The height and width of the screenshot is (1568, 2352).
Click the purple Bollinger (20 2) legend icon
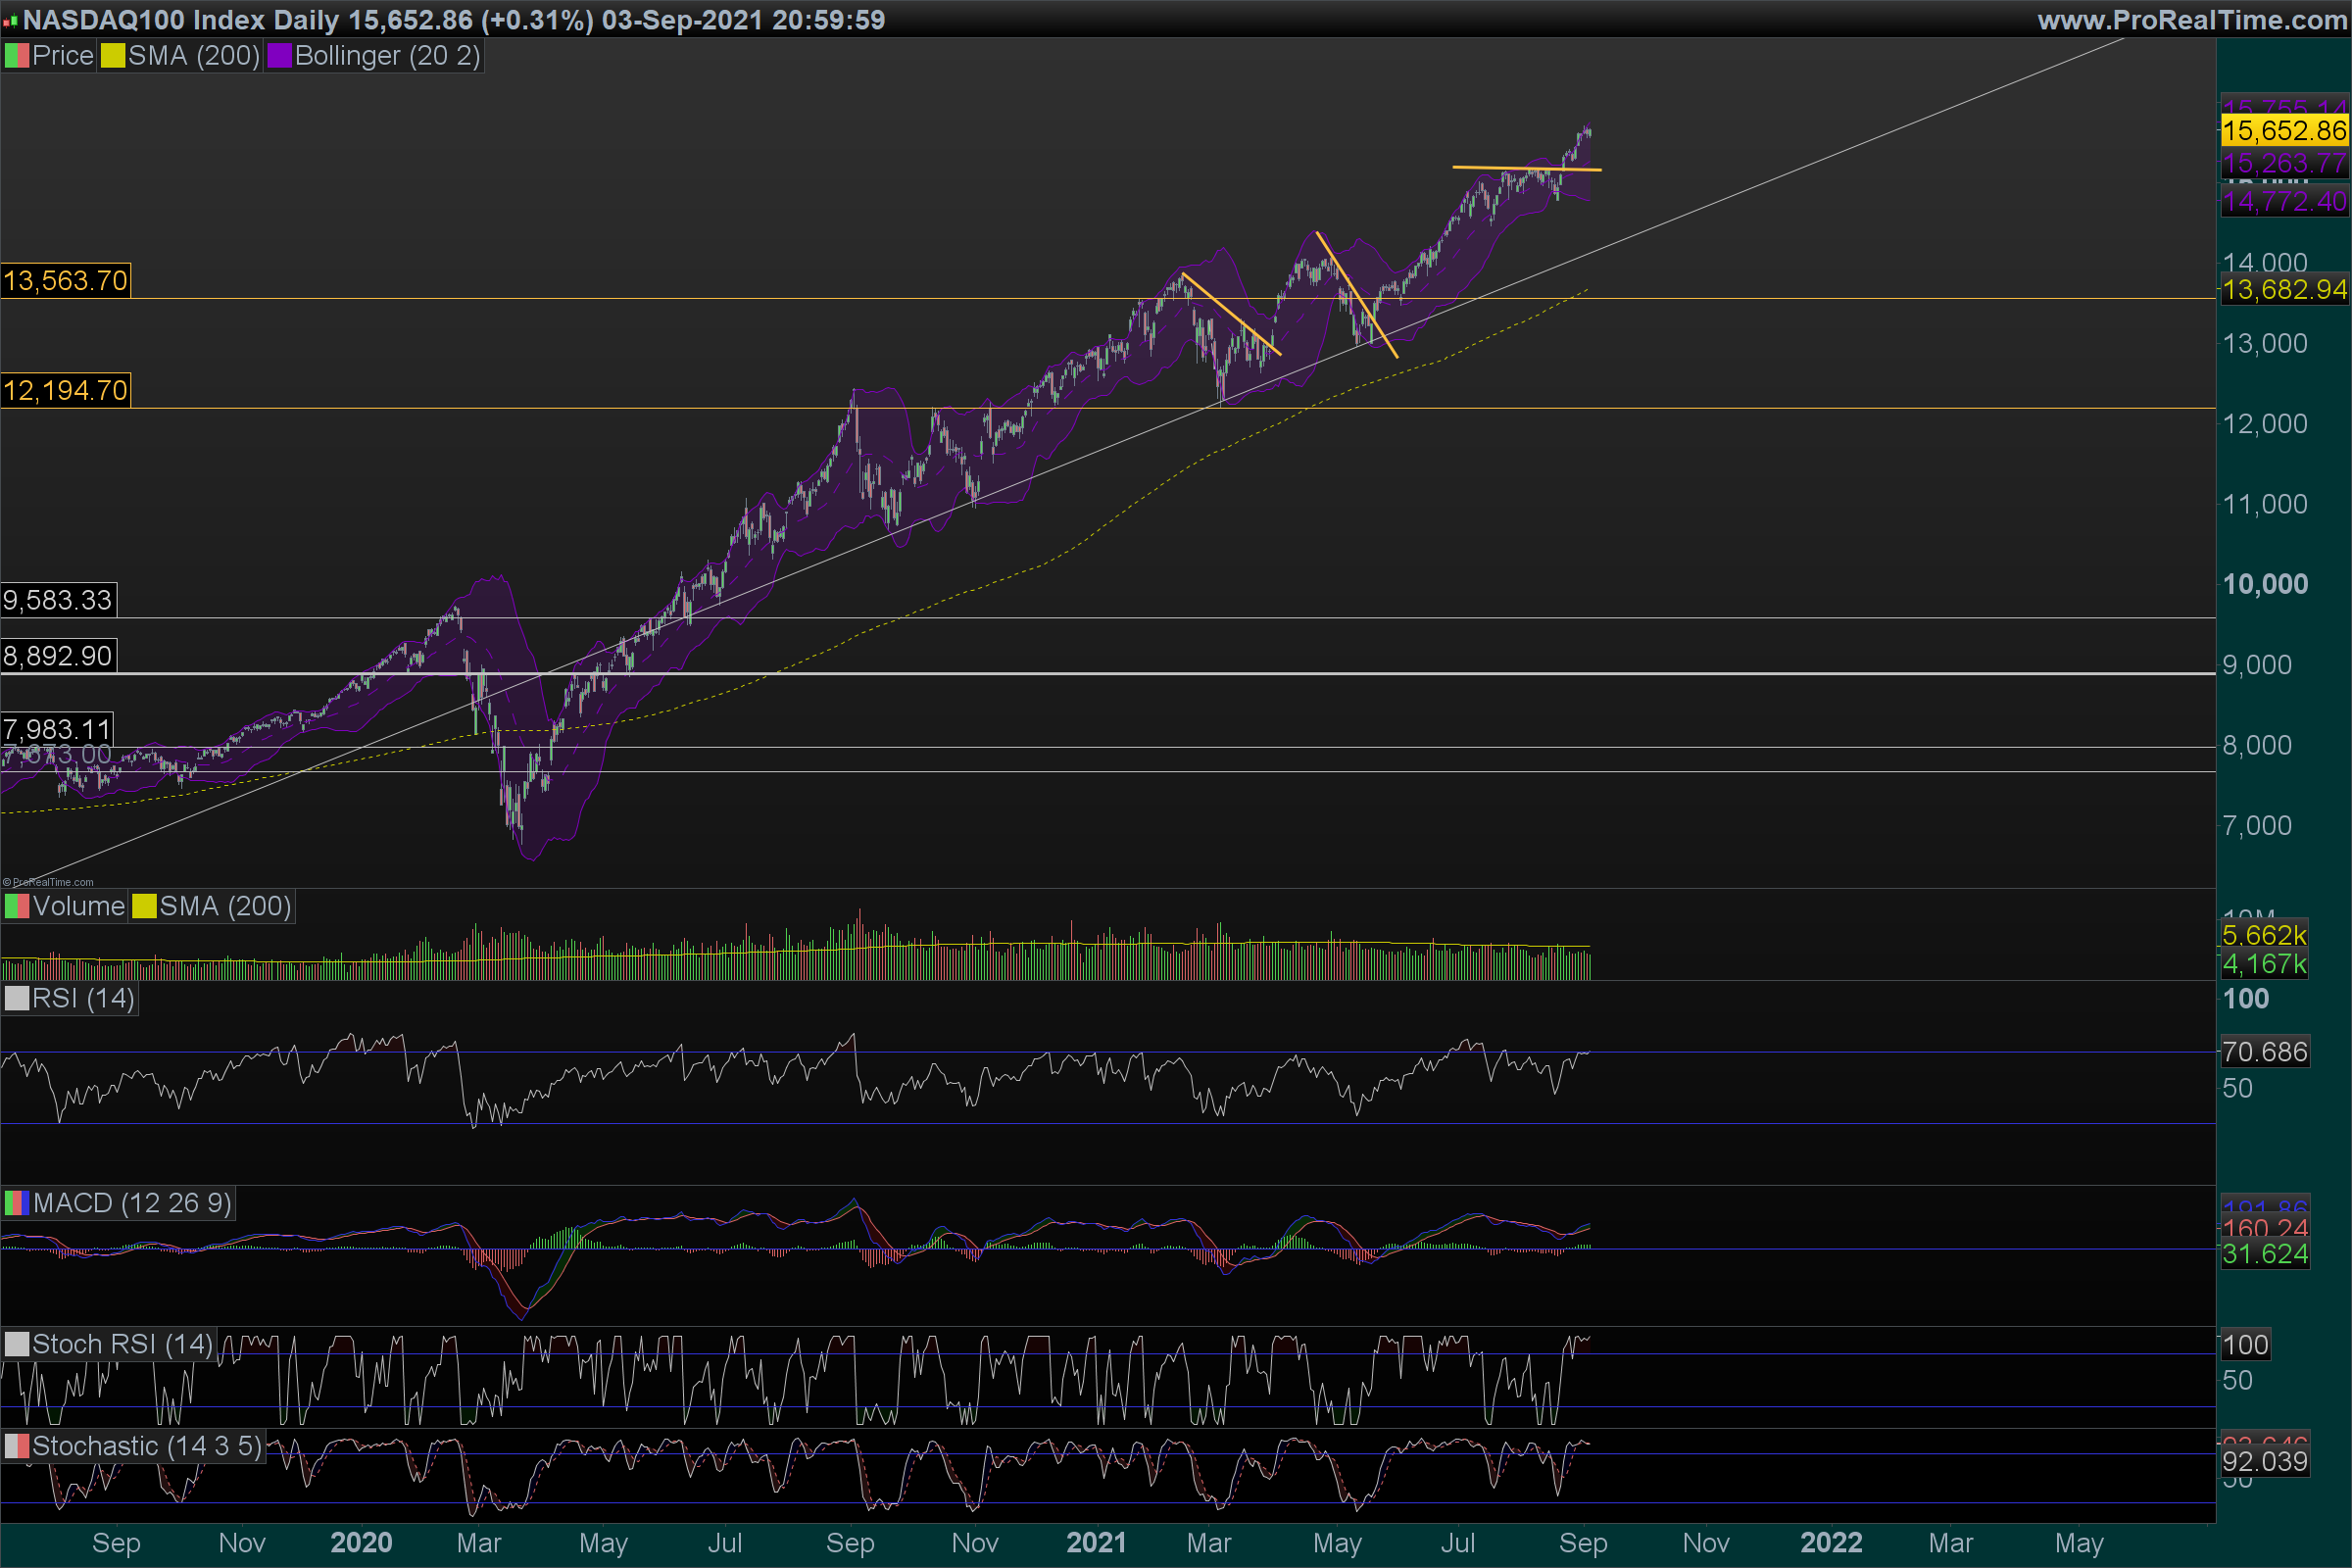click(279, 56)
